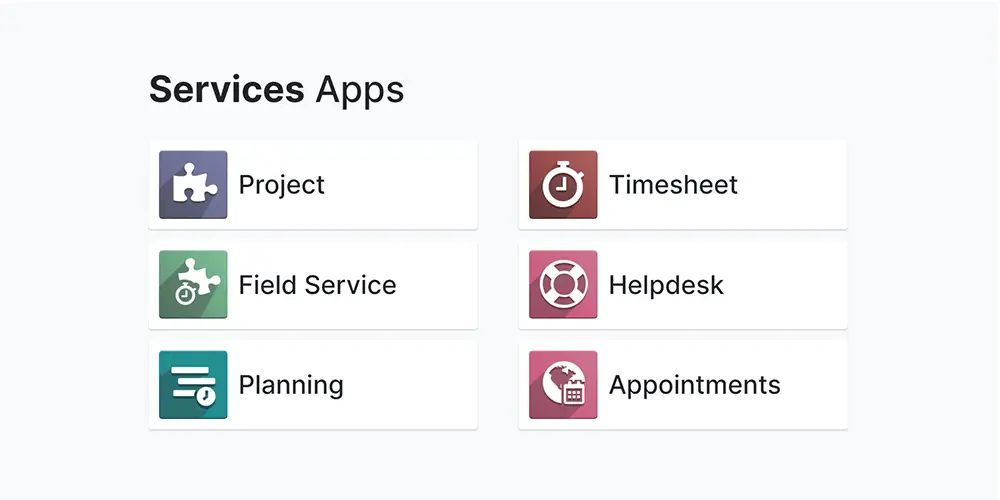
Task: Open the pink Appointments icon
Action: click(x=563, y=385)
